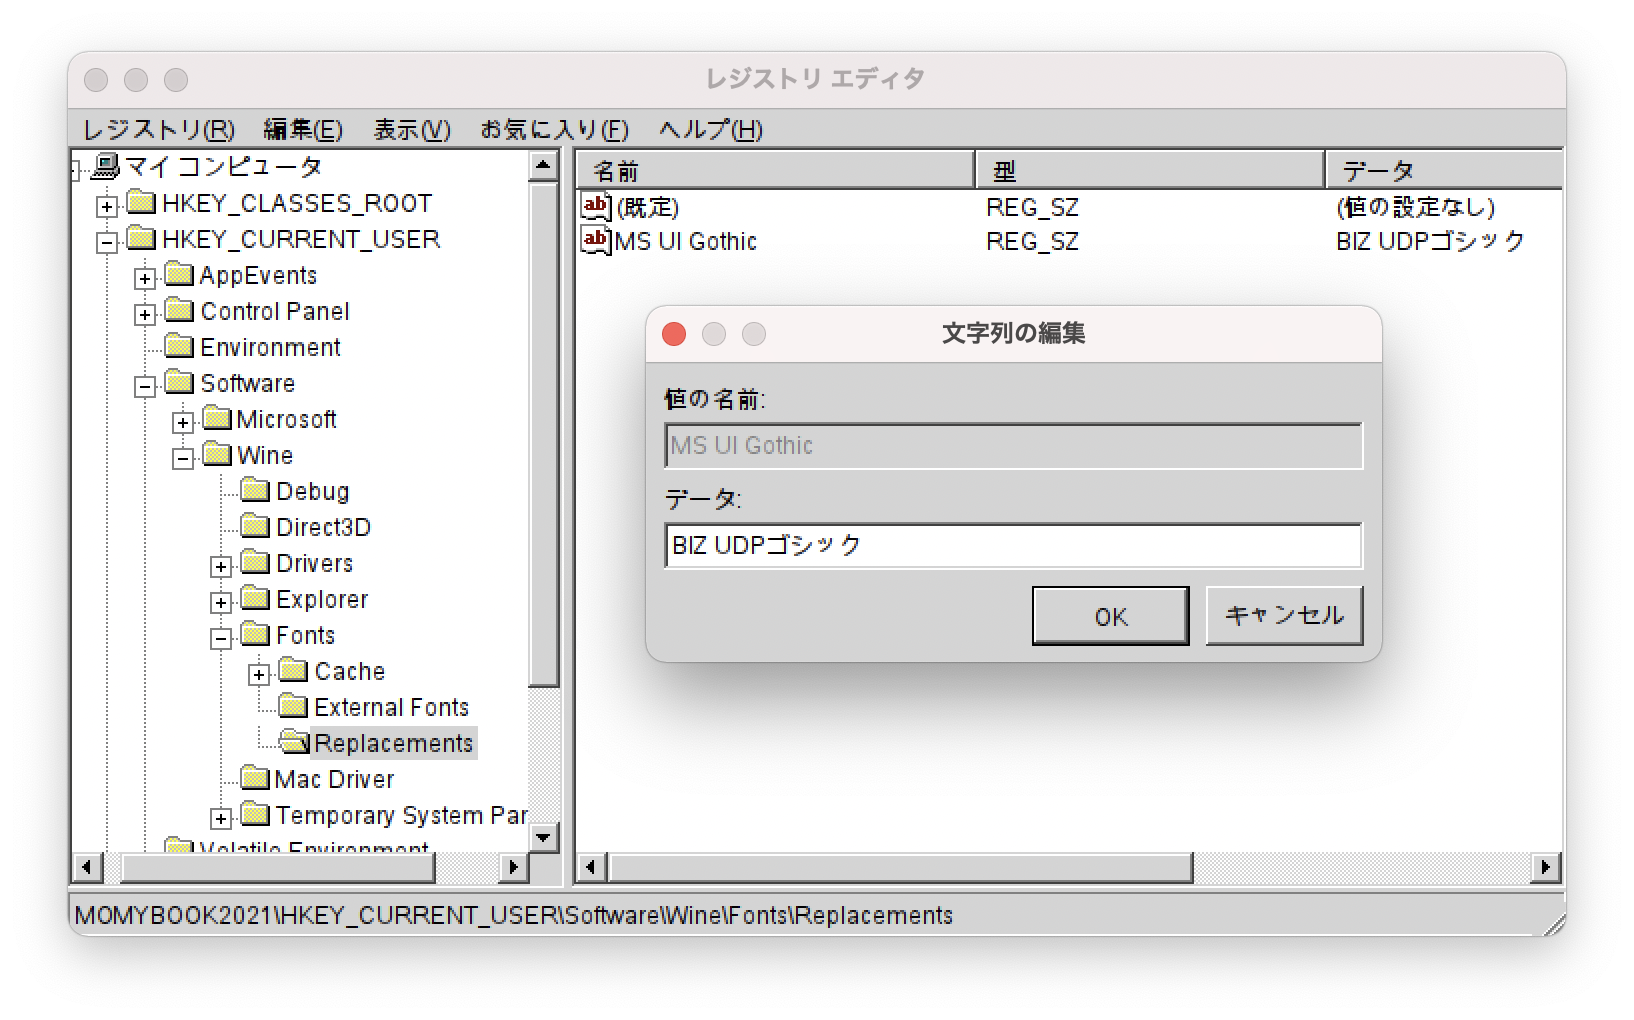Click the キャンセル button

(1284, 616)
